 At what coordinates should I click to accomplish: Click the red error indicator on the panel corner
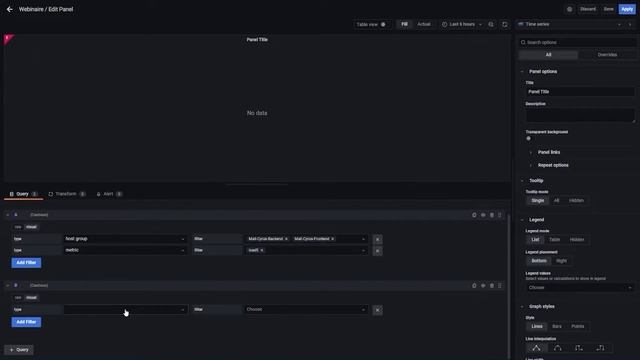pos(7,38)
